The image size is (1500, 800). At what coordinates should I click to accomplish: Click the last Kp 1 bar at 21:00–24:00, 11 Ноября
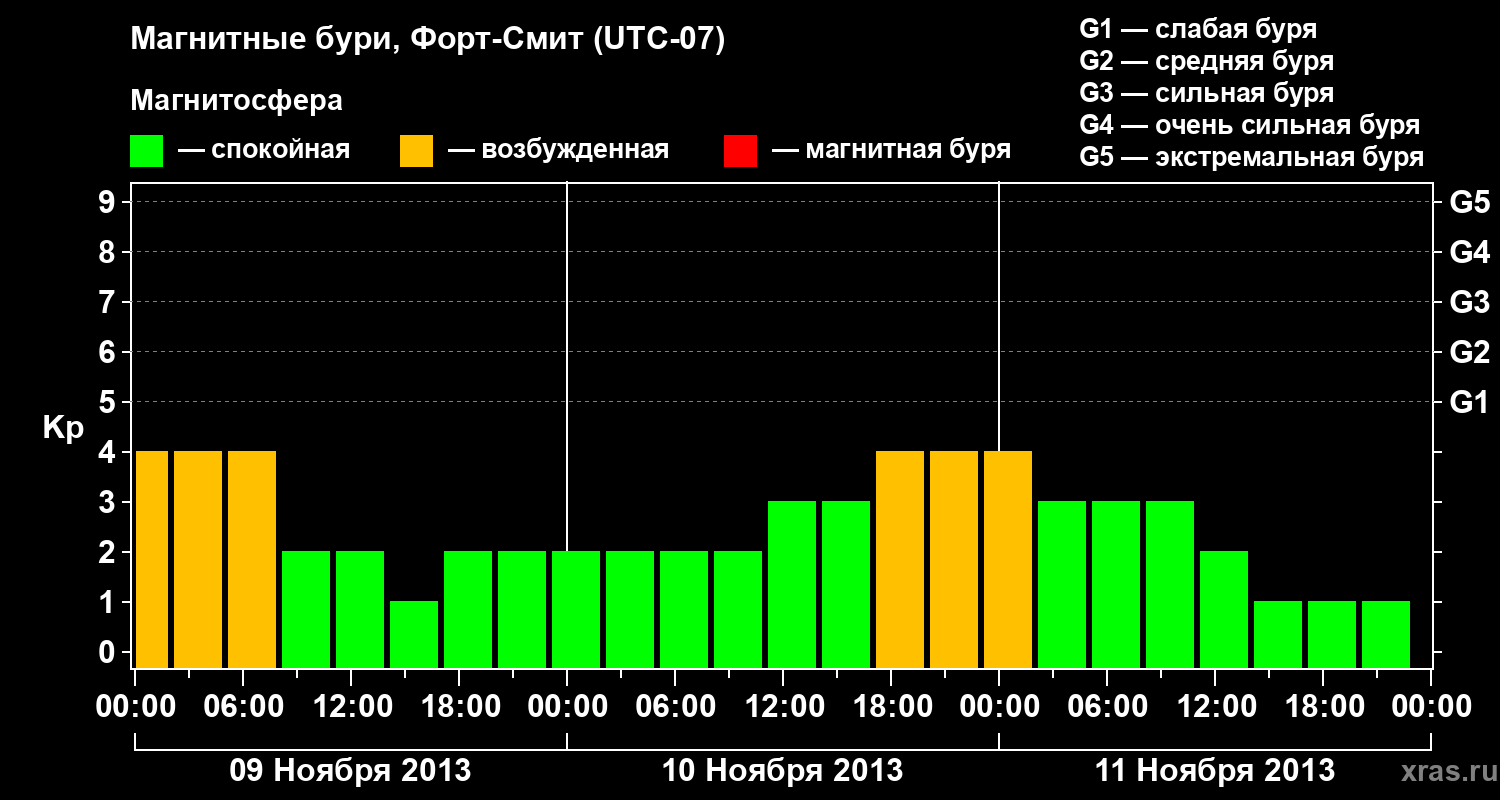tap(1386, 634)
